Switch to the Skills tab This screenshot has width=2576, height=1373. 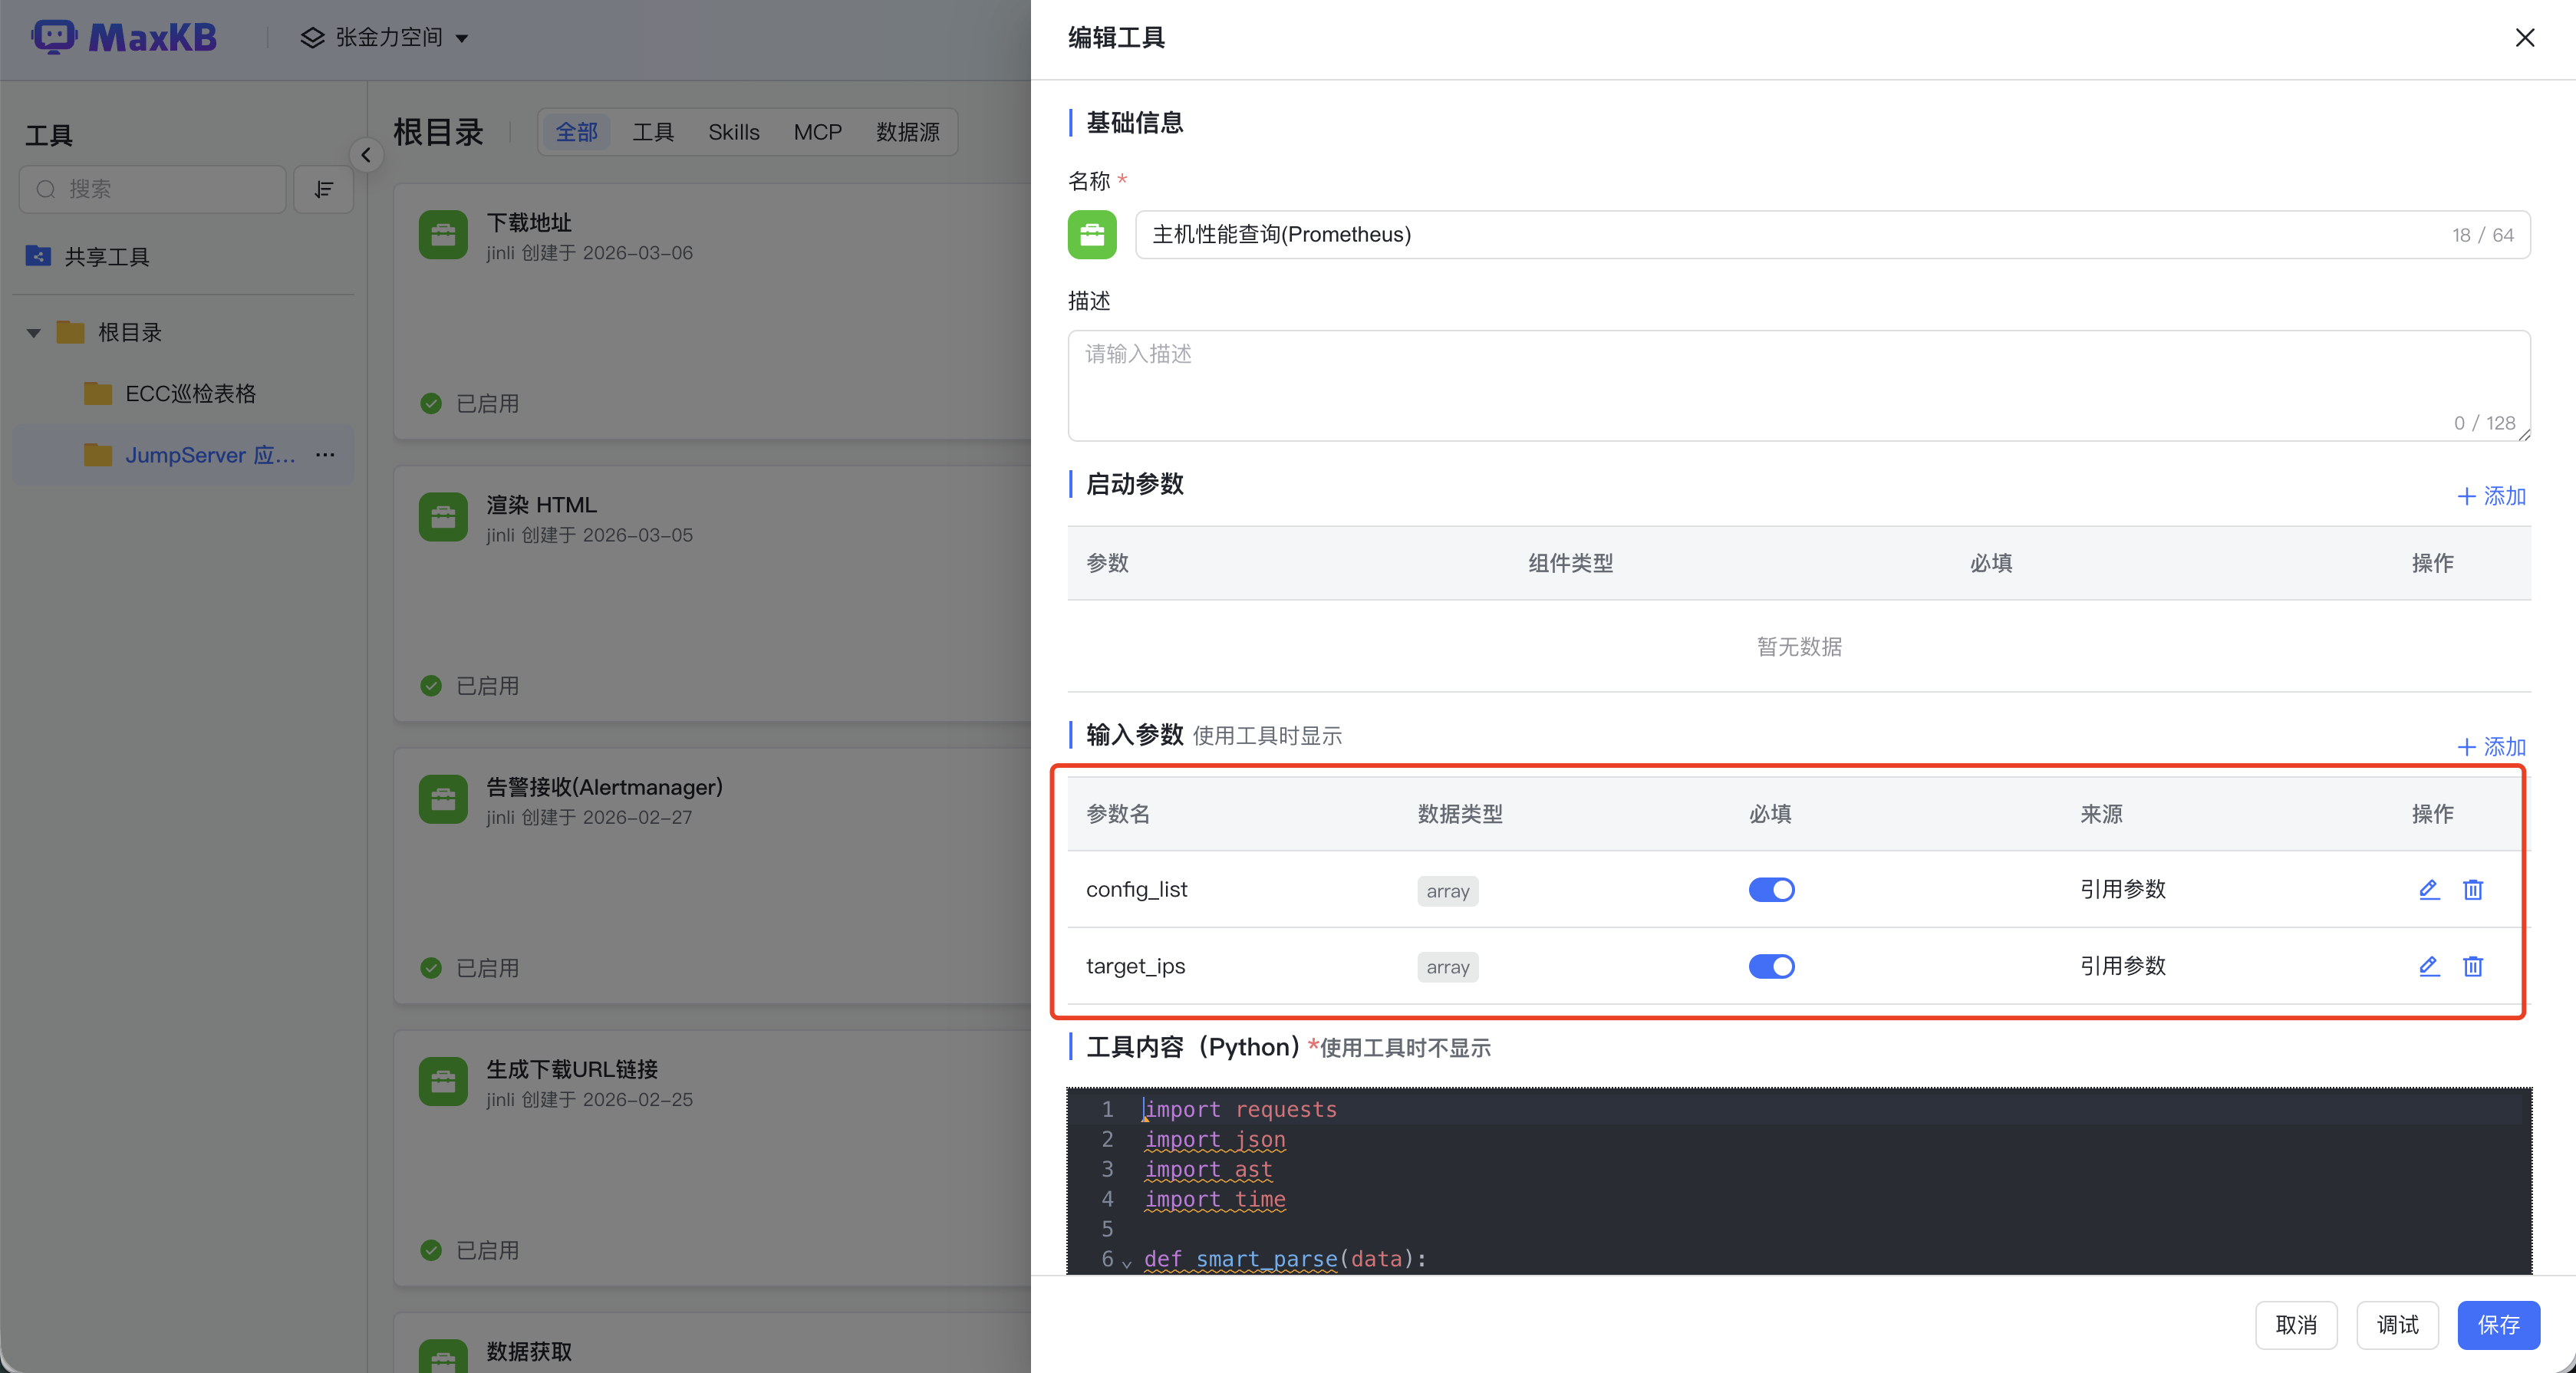(733, 132)
